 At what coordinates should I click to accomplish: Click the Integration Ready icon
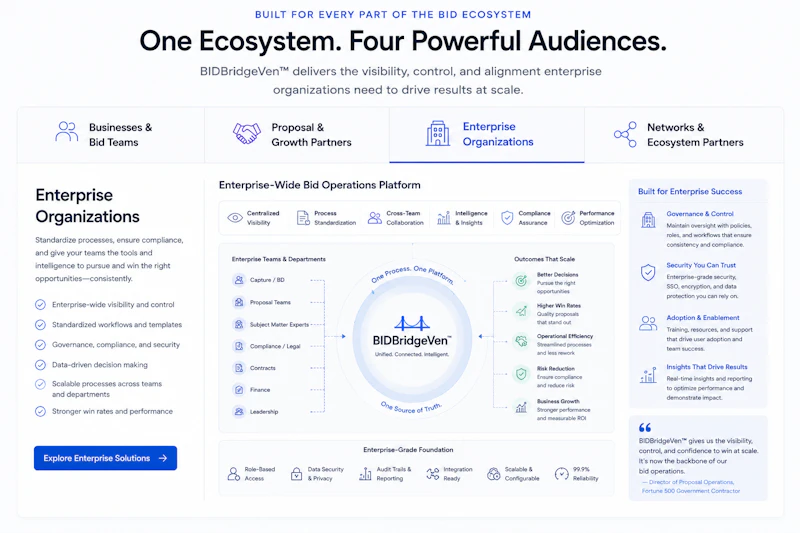point(433,474)
